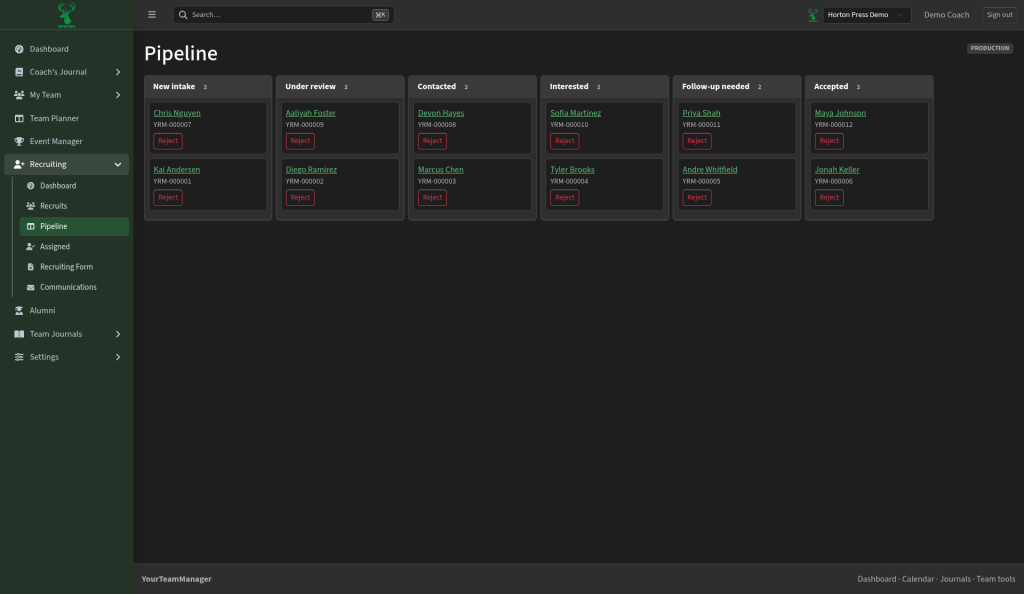Reject recruit Priya Shah

pyautogui.click(x=697, y=141)
